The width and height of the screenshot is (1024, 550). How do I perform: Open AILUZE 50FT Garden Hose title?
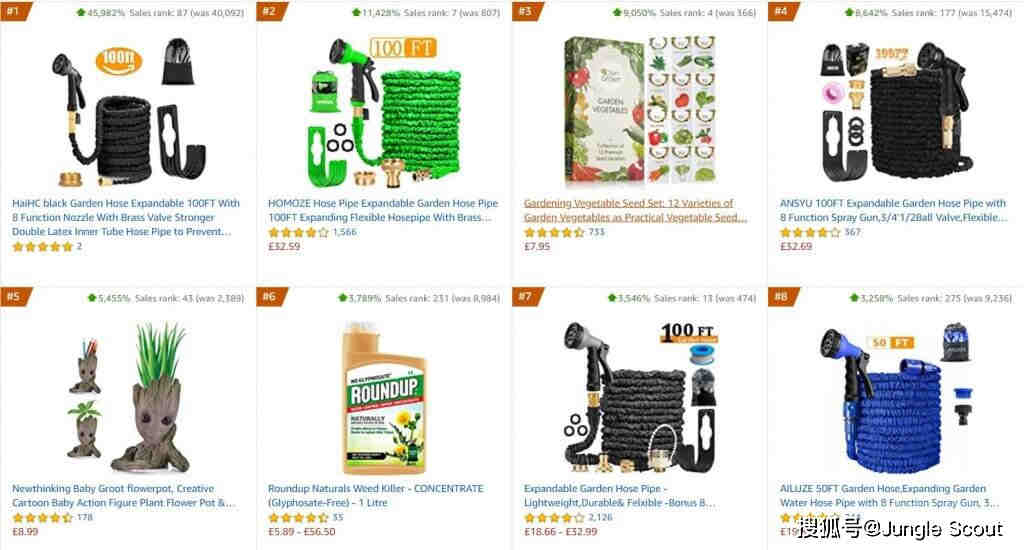coord(889,496)
